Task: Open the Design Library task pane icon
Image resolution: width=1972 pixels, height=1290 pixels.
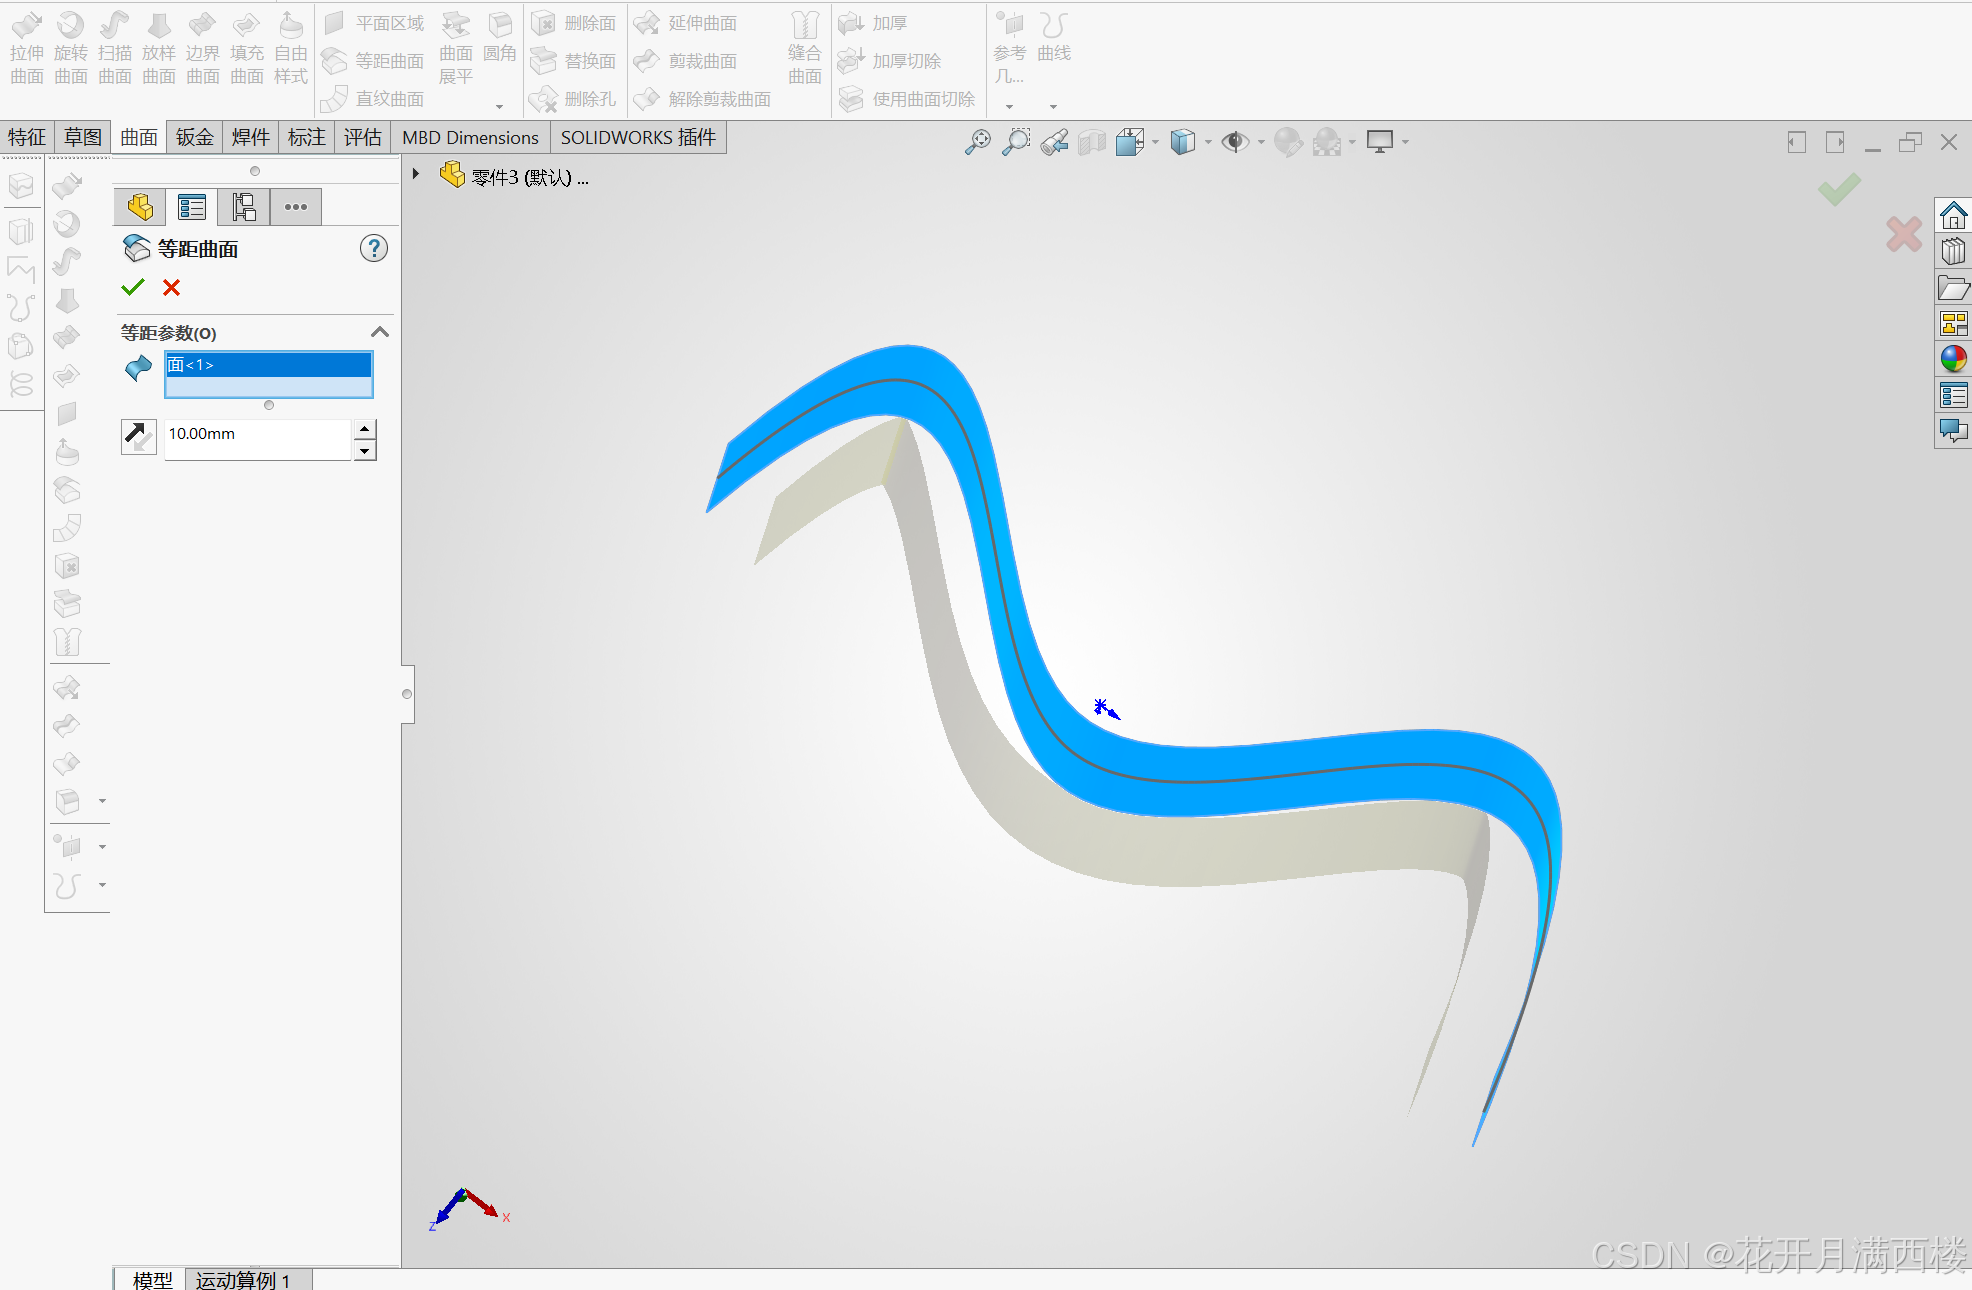Action: point(1953,251)
